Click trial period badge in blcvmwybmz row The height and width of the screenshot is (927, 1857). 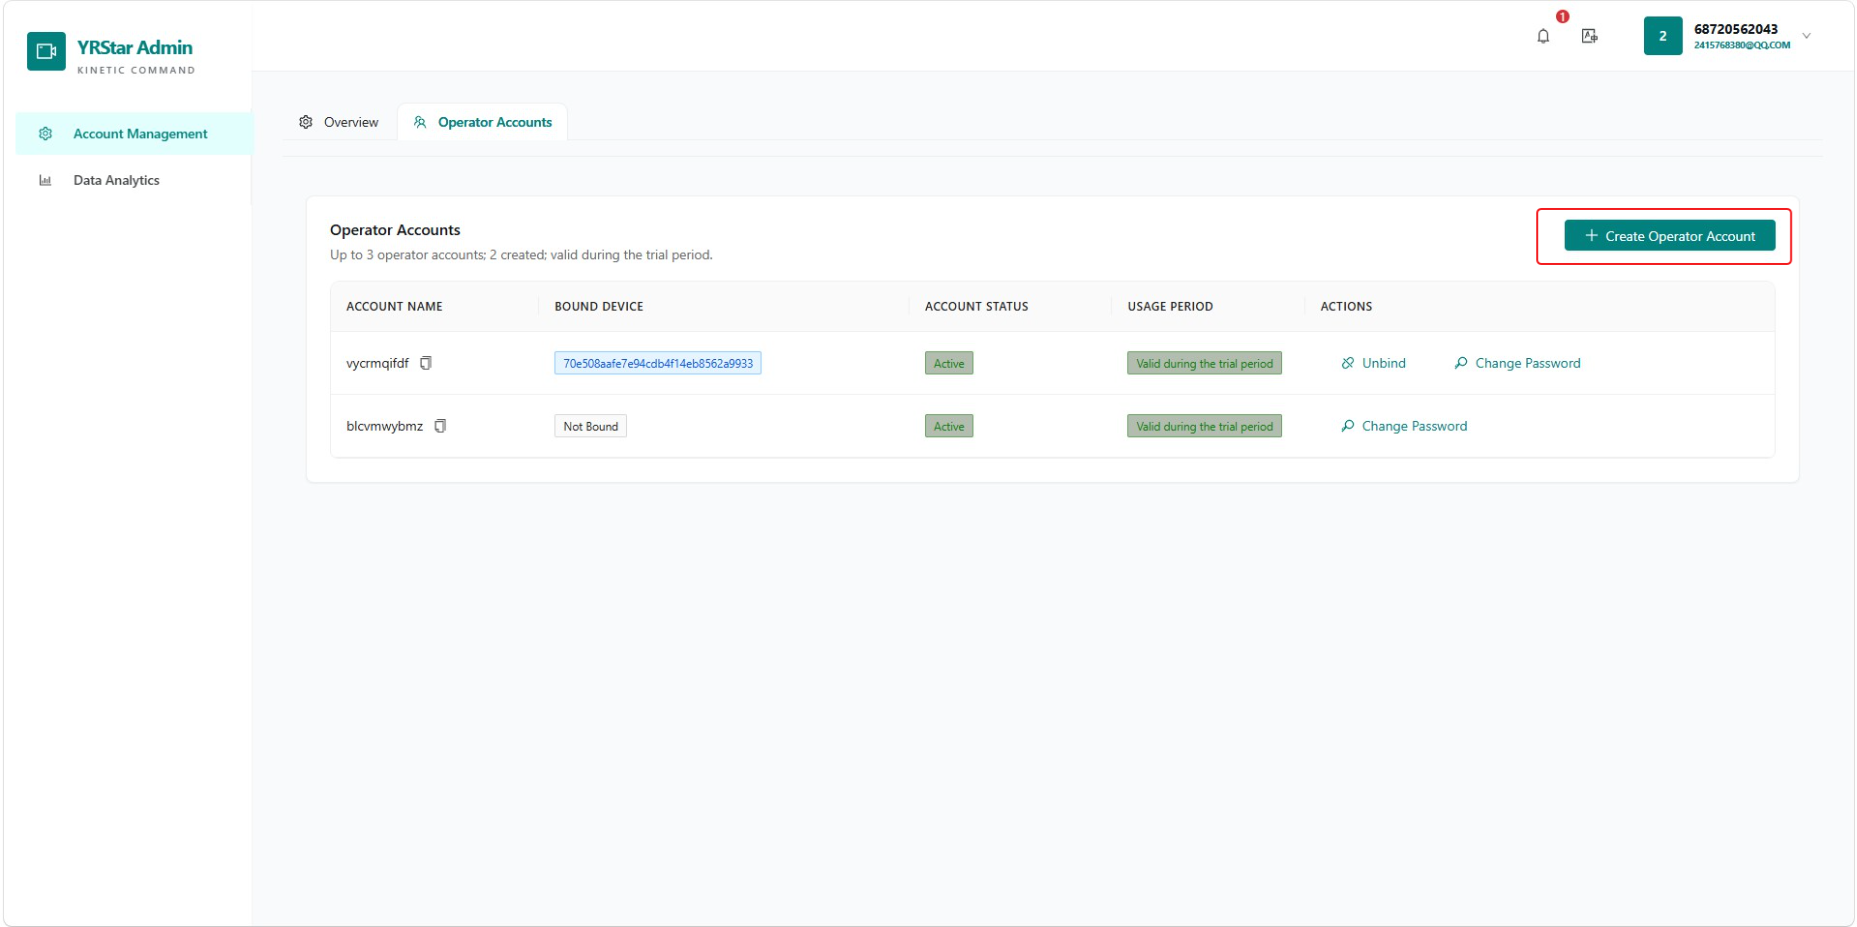coord(1204,426)
